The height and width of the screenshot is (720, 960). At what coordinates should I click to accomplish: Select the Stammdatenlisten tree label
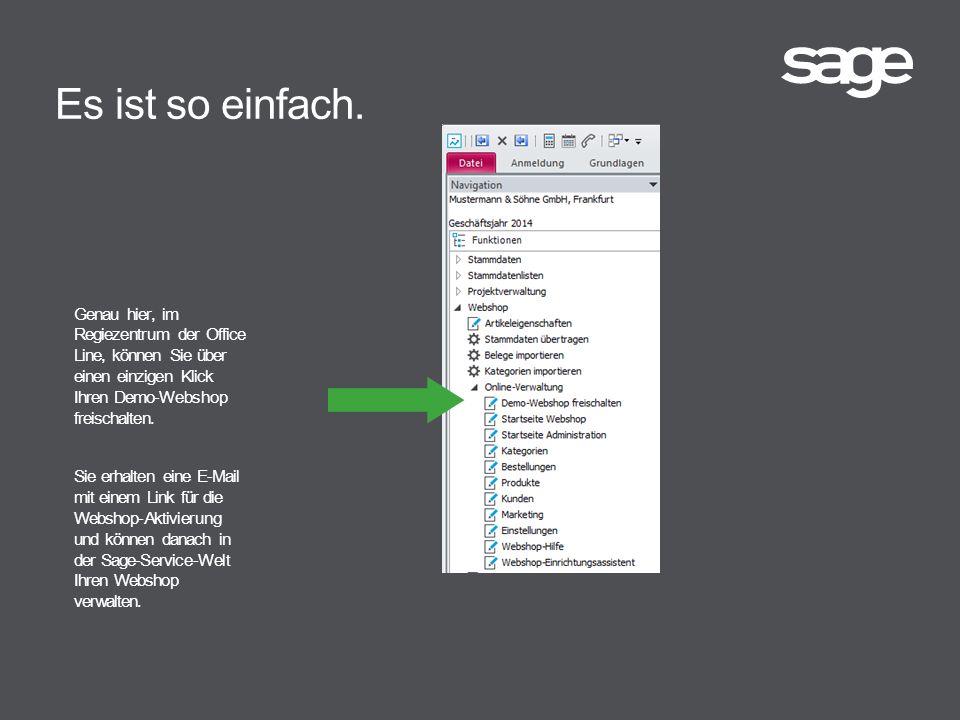(505, 276)
